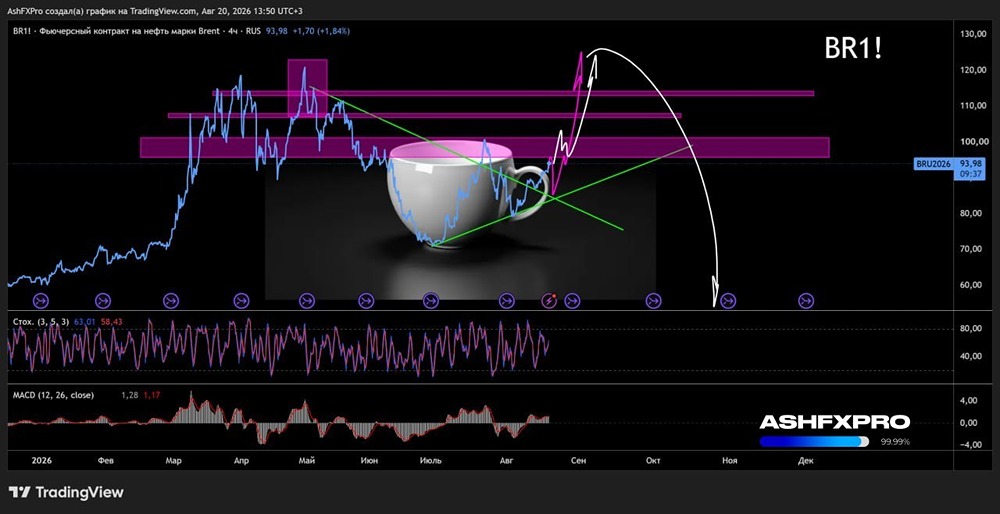Click the 120,00 price axis label

(974, 70)
